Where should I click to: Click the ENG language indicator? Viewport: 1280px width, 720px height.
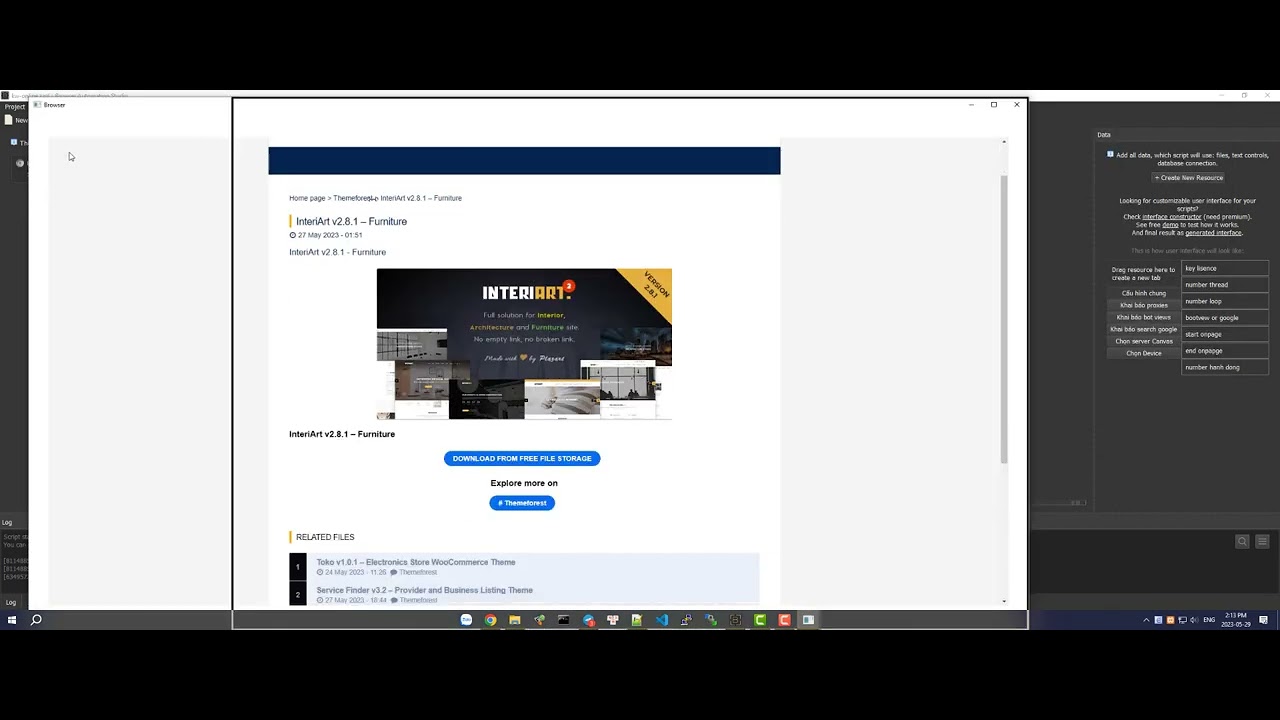1209,620
